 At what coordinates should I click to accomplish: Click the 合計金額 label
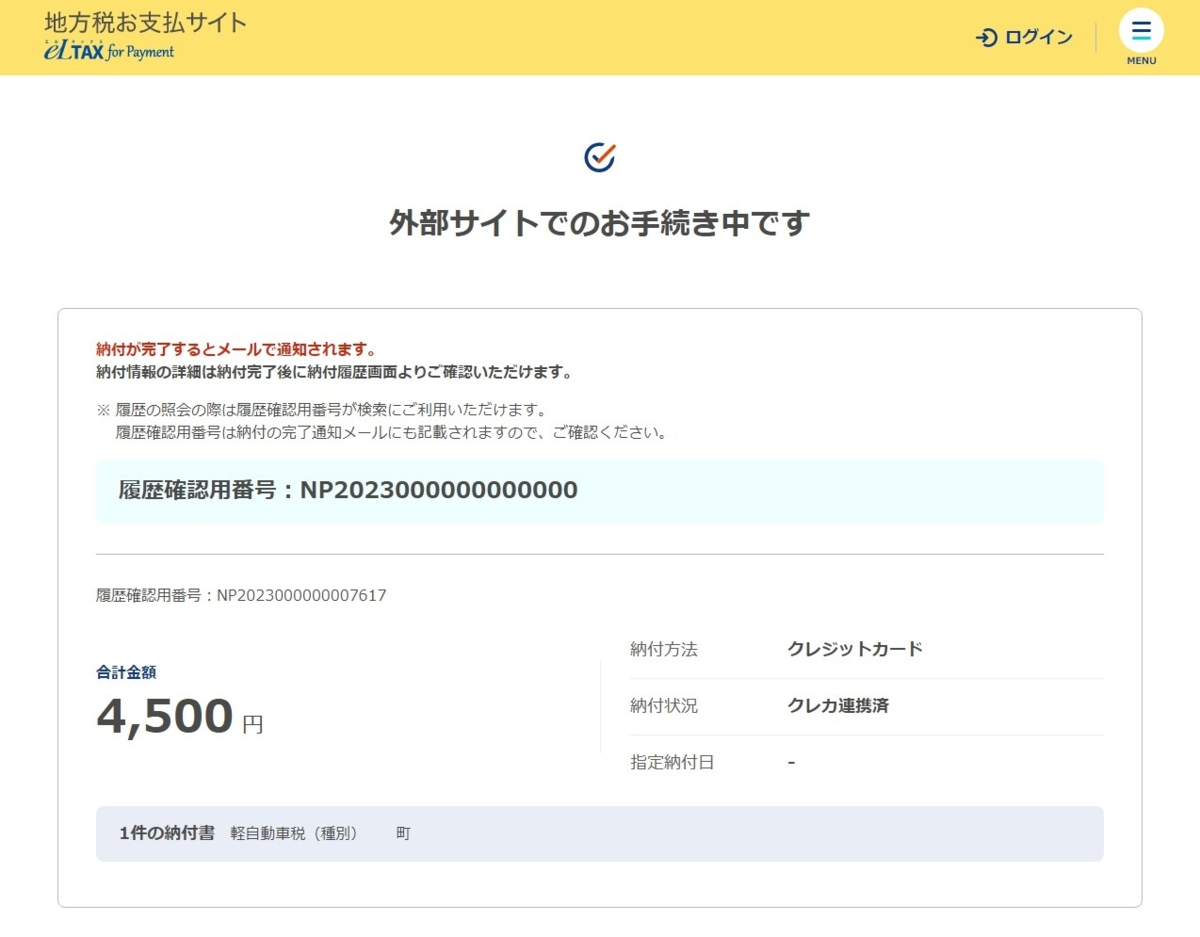pyautogui.click(x=126, y=672)
